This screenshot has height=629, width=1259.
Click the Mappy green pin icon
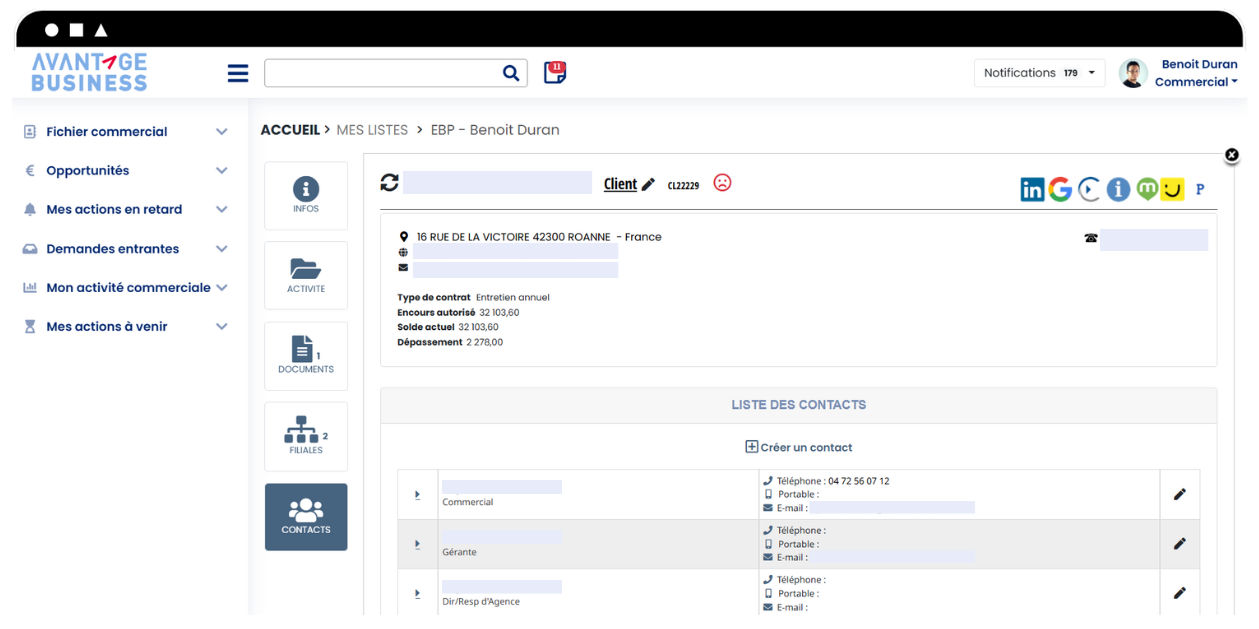[x=1146, y=189]
